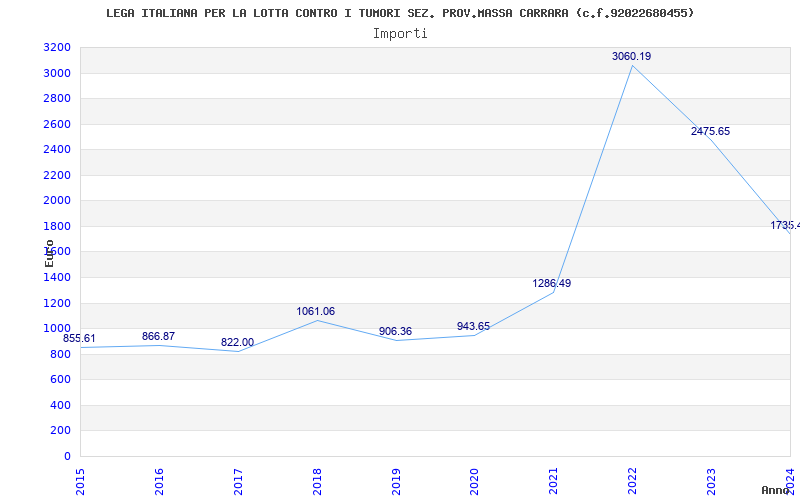
Task: Click the 800 y-axis tick label
Action: tap(61, 355)
